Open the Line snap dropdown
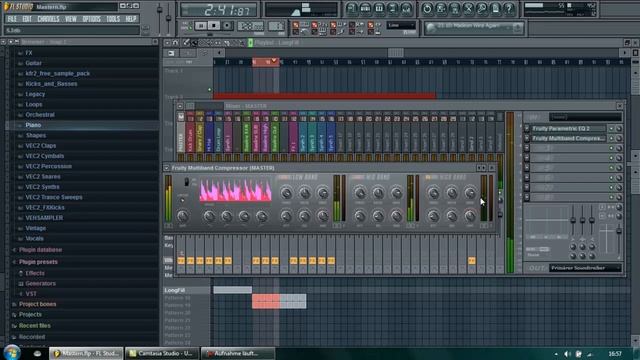640x360 pixels. pos(401,25)
